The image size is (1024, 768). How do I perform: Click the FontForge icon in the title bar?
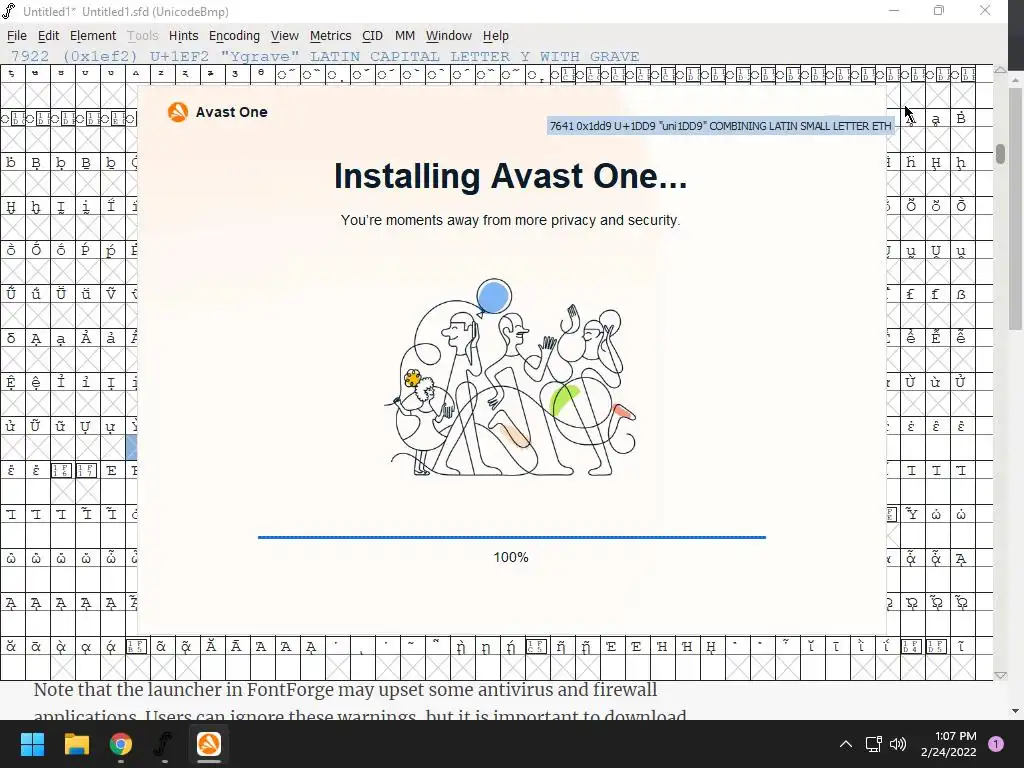pyautogui.click(x=9, y=11)
